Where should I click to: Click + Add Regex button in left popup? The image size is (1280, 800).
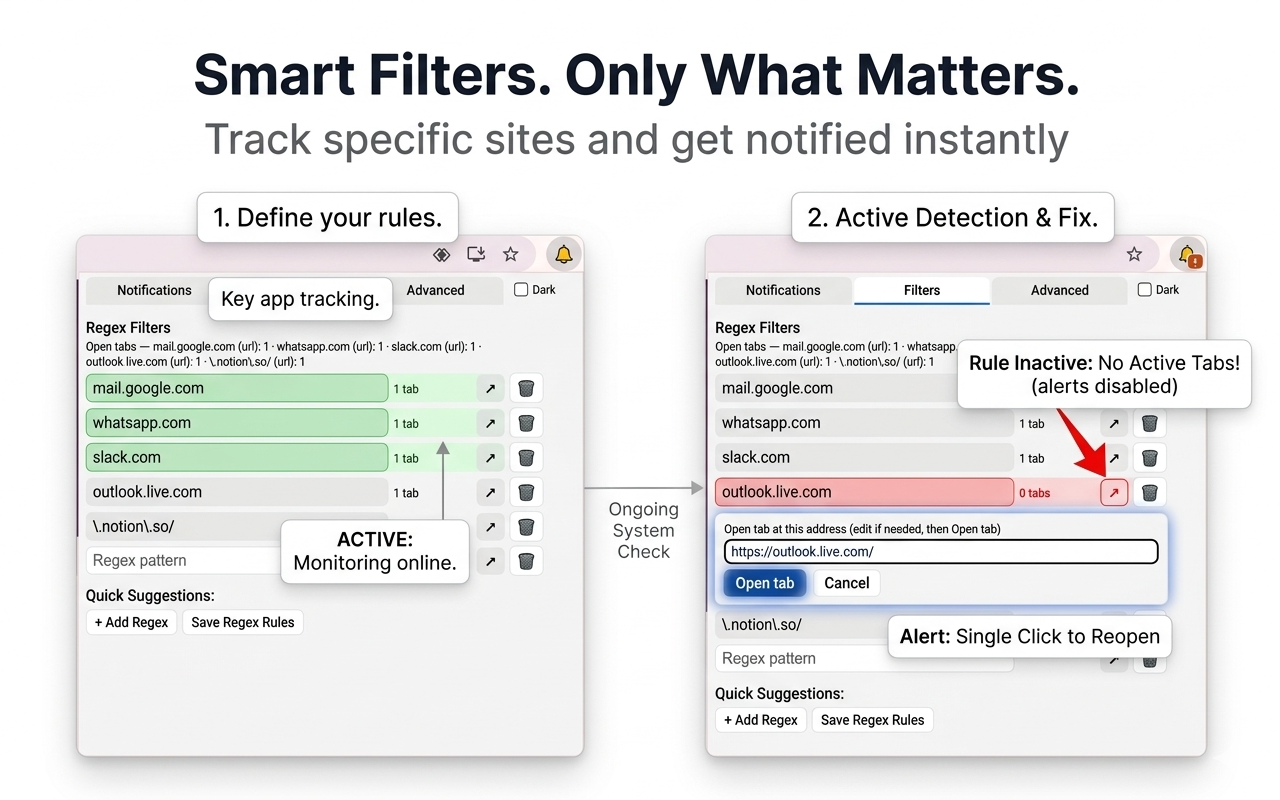(x=132, y=622)
